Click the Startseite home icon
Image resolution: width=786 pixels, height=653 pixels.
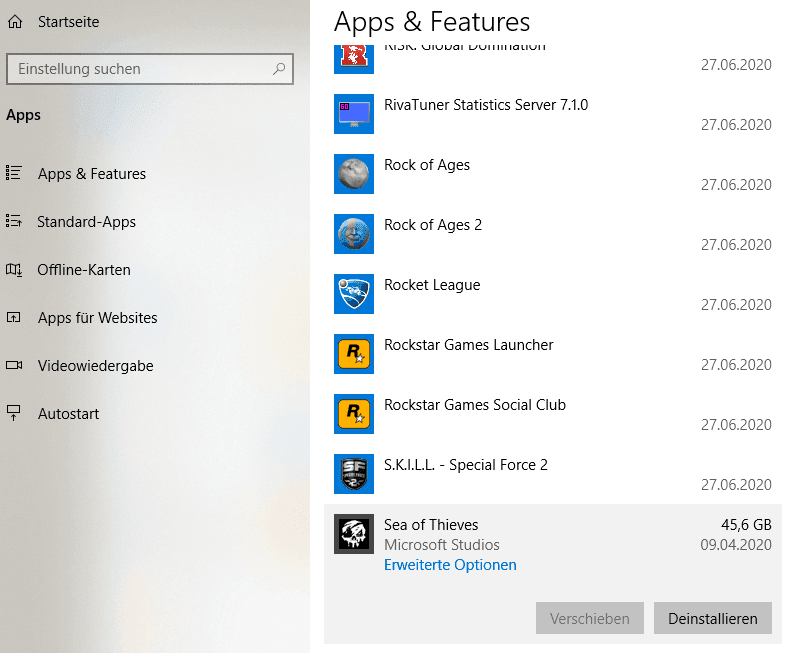coord(15,22)
